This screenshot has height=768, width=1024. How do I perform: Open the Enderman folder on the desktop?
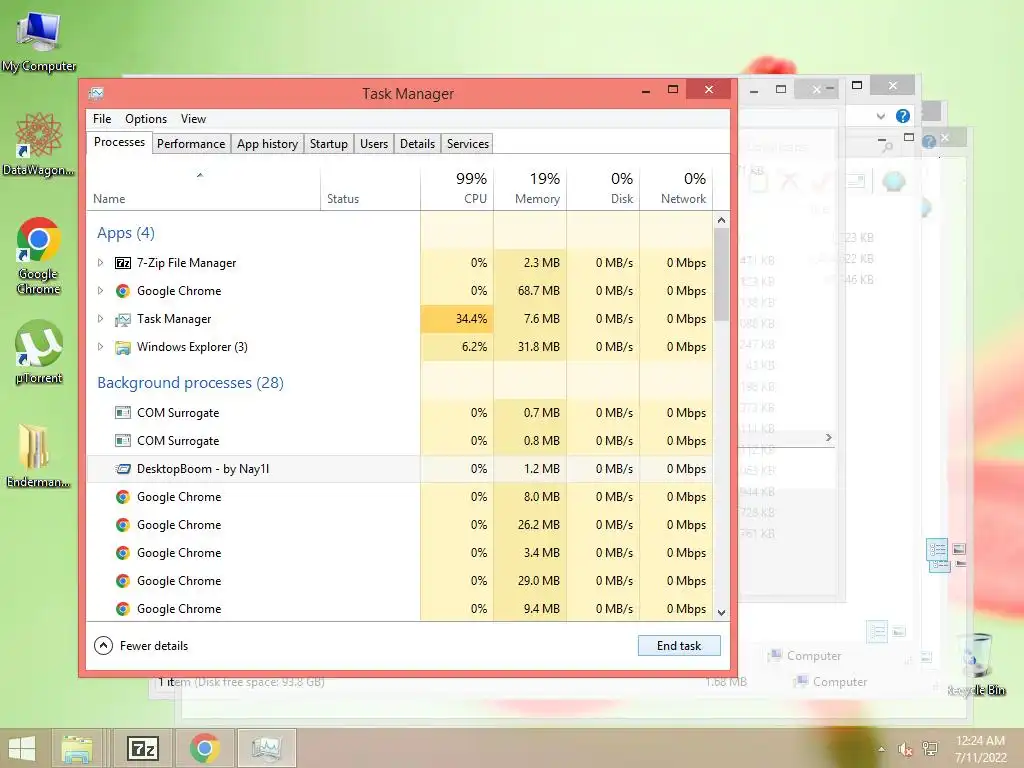pos(39,455)
